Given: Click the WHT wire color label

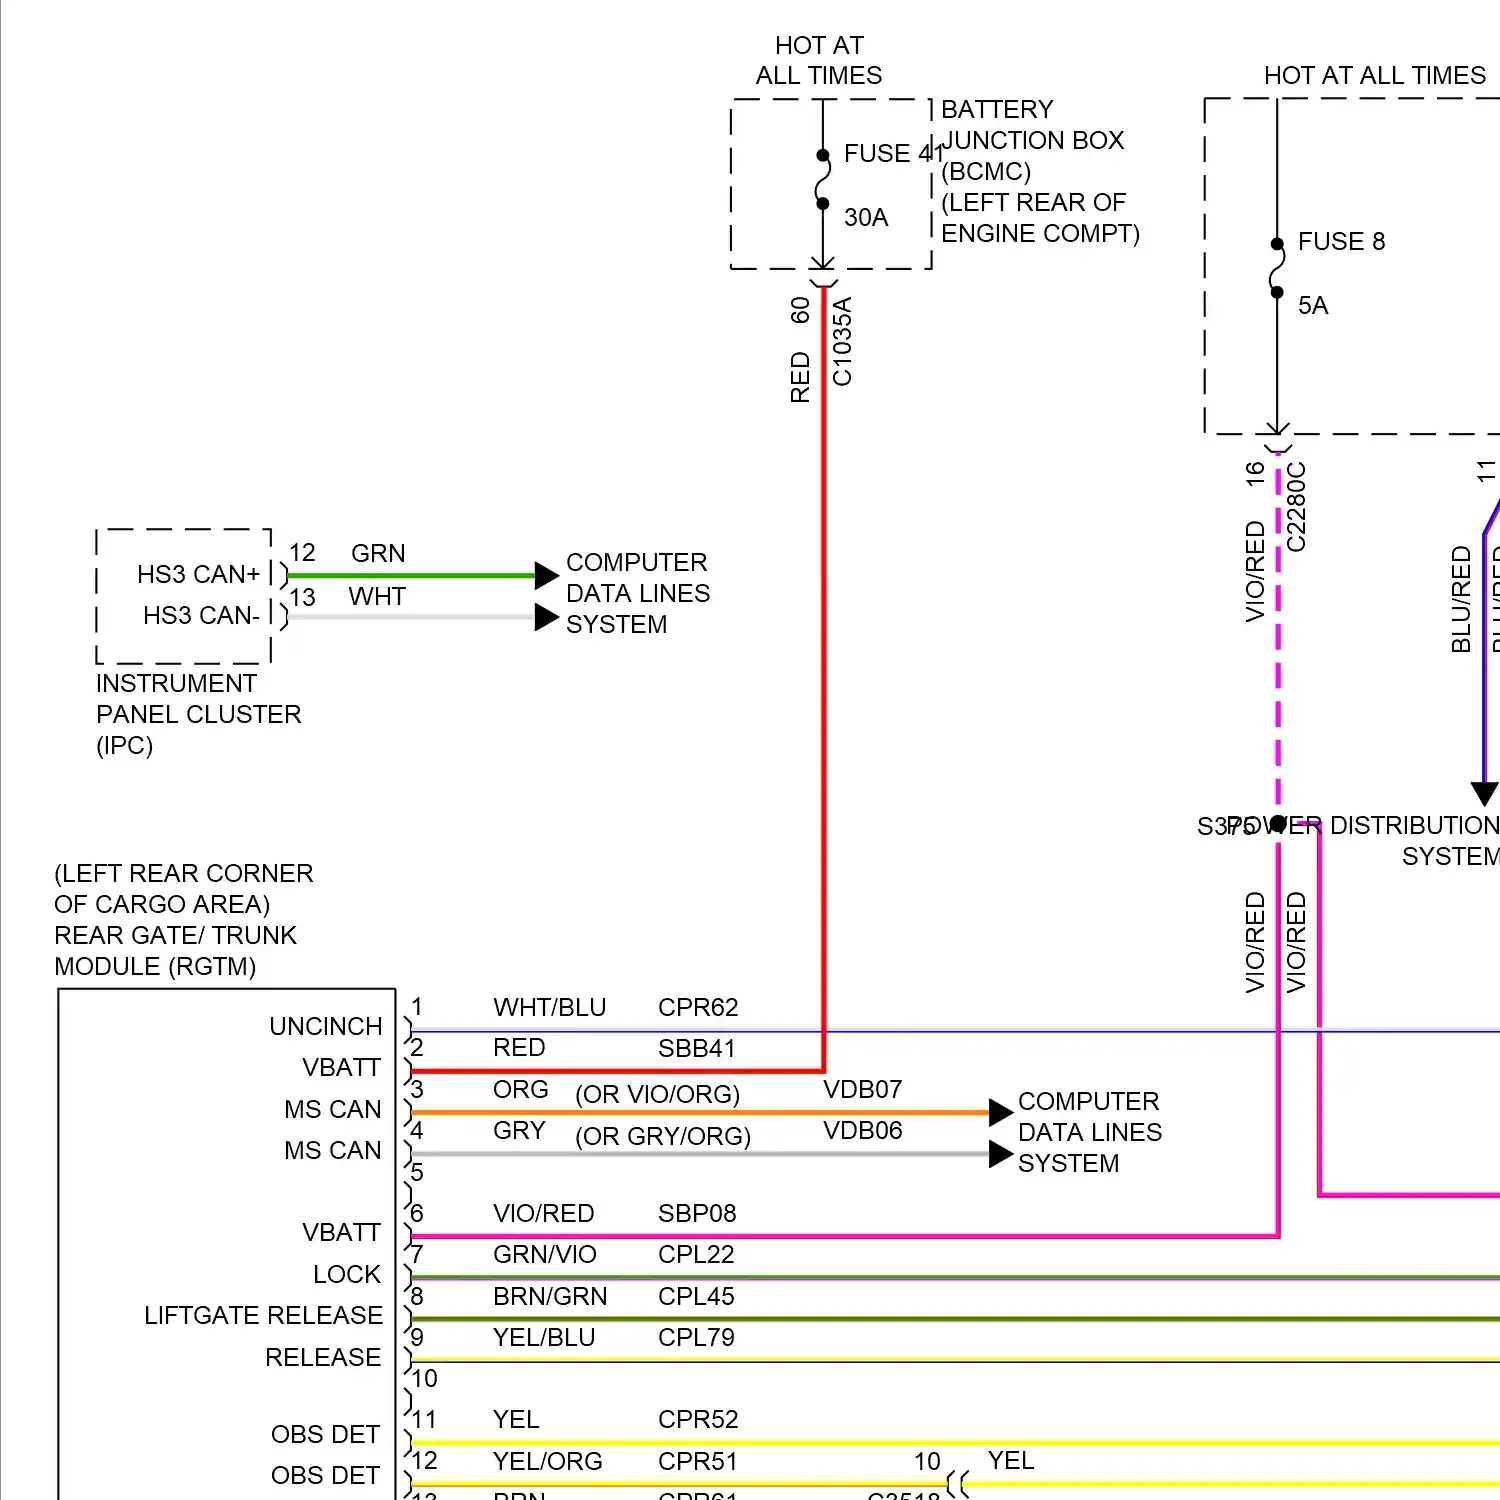Looking at the screenshot, I should [377, 596].
